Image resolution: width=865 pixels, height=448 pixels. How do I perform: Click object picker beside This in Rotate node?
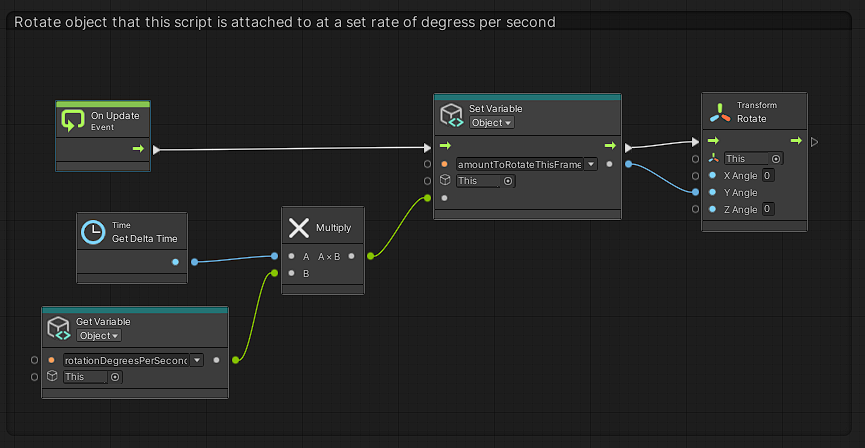coord(776,158)
